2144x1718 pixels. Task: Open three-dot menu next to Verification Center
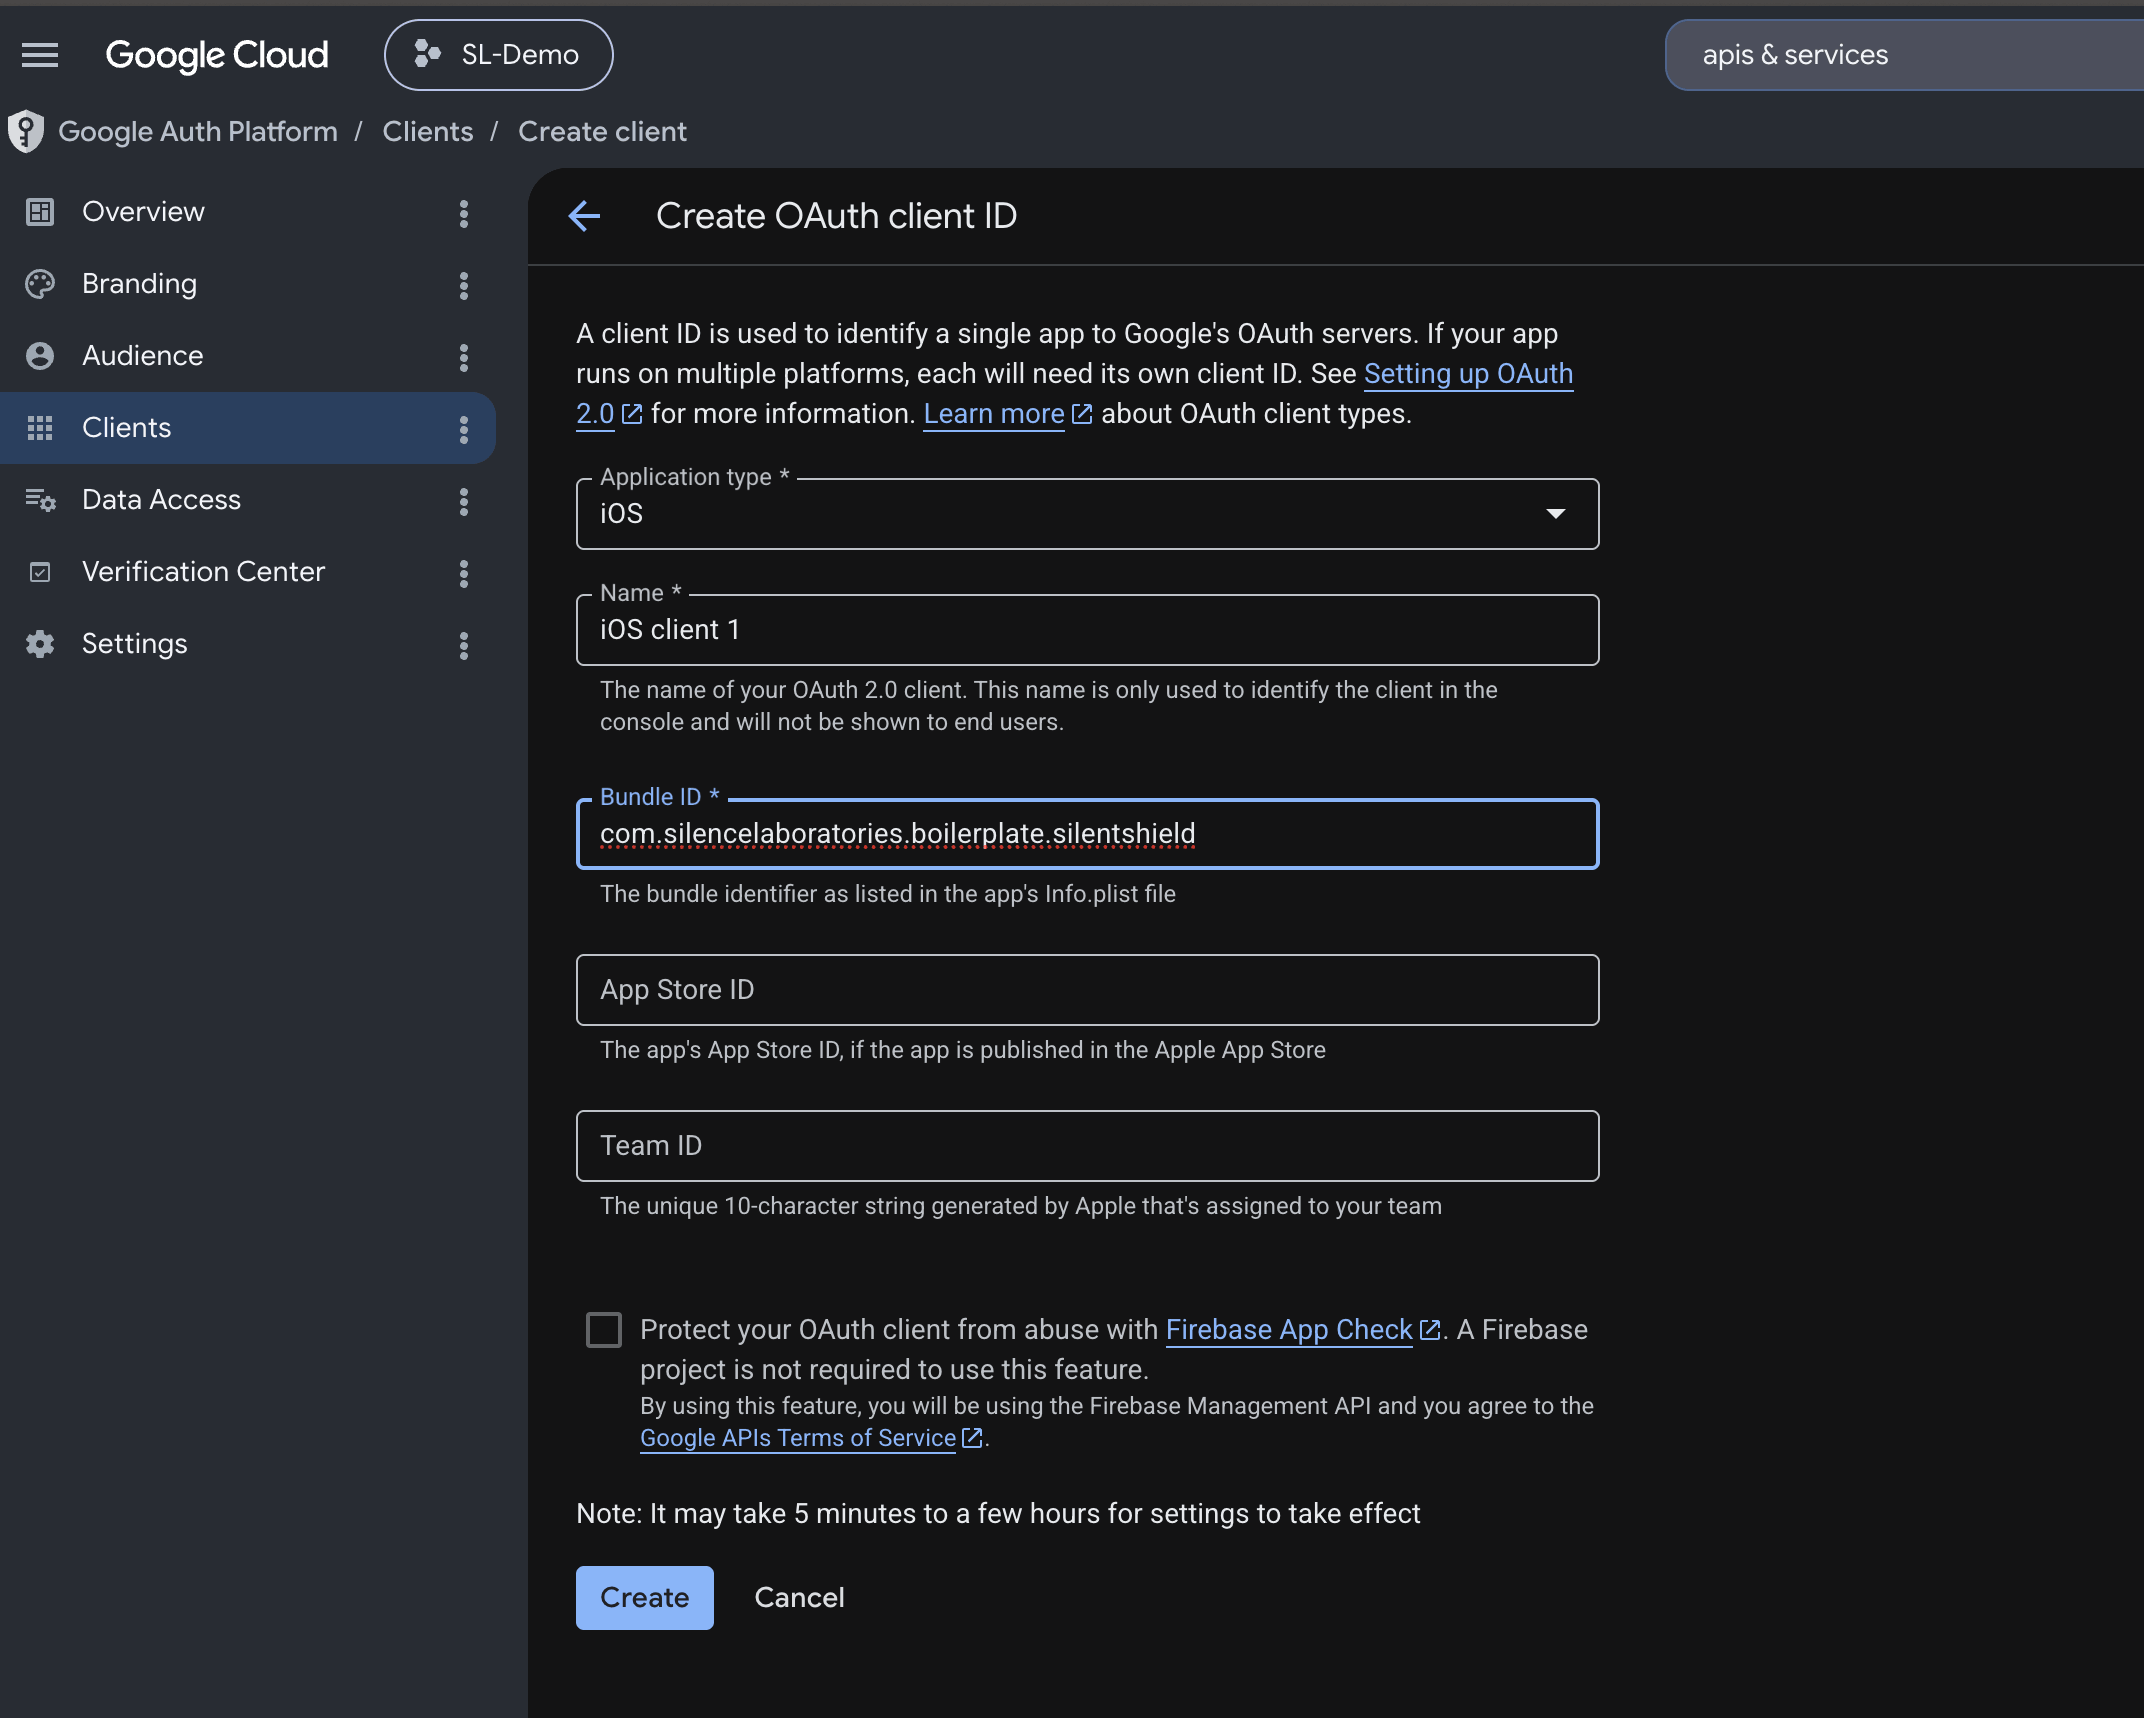pyautogui.click(x=464, y=573)
